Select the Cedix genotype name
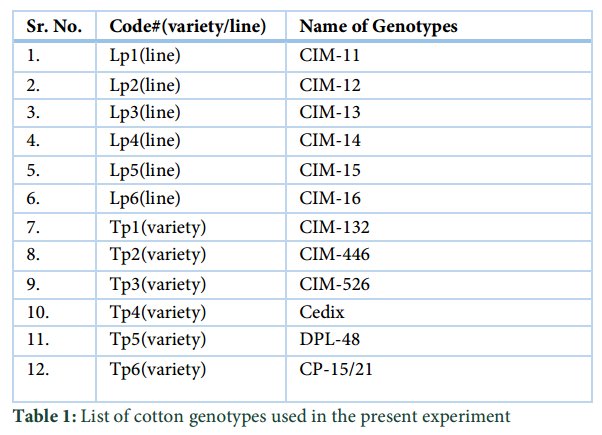The image size is (602, 435). pyautogui.click(x=322, y=312)
